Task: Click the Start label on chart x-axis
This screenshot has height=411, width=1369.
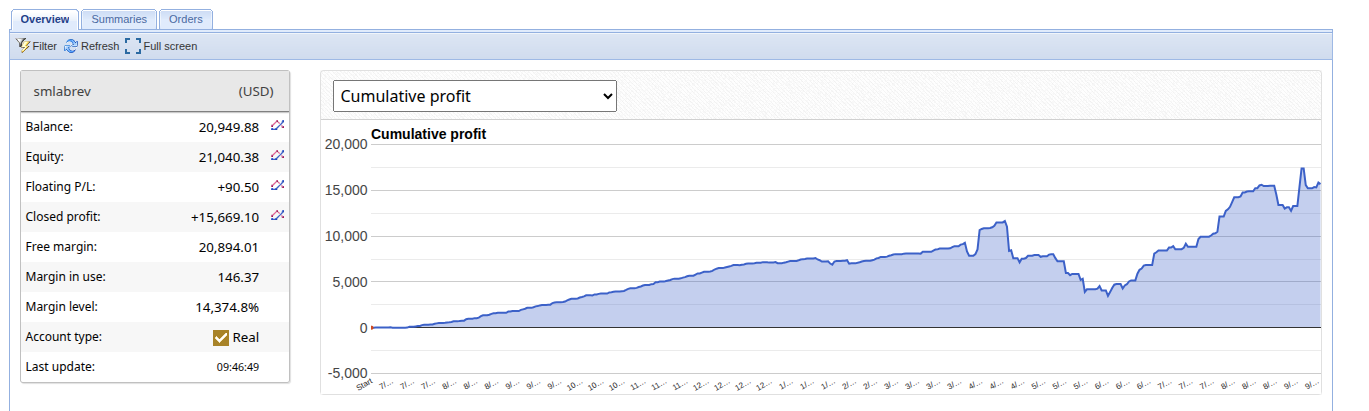Action: (365, 384)
